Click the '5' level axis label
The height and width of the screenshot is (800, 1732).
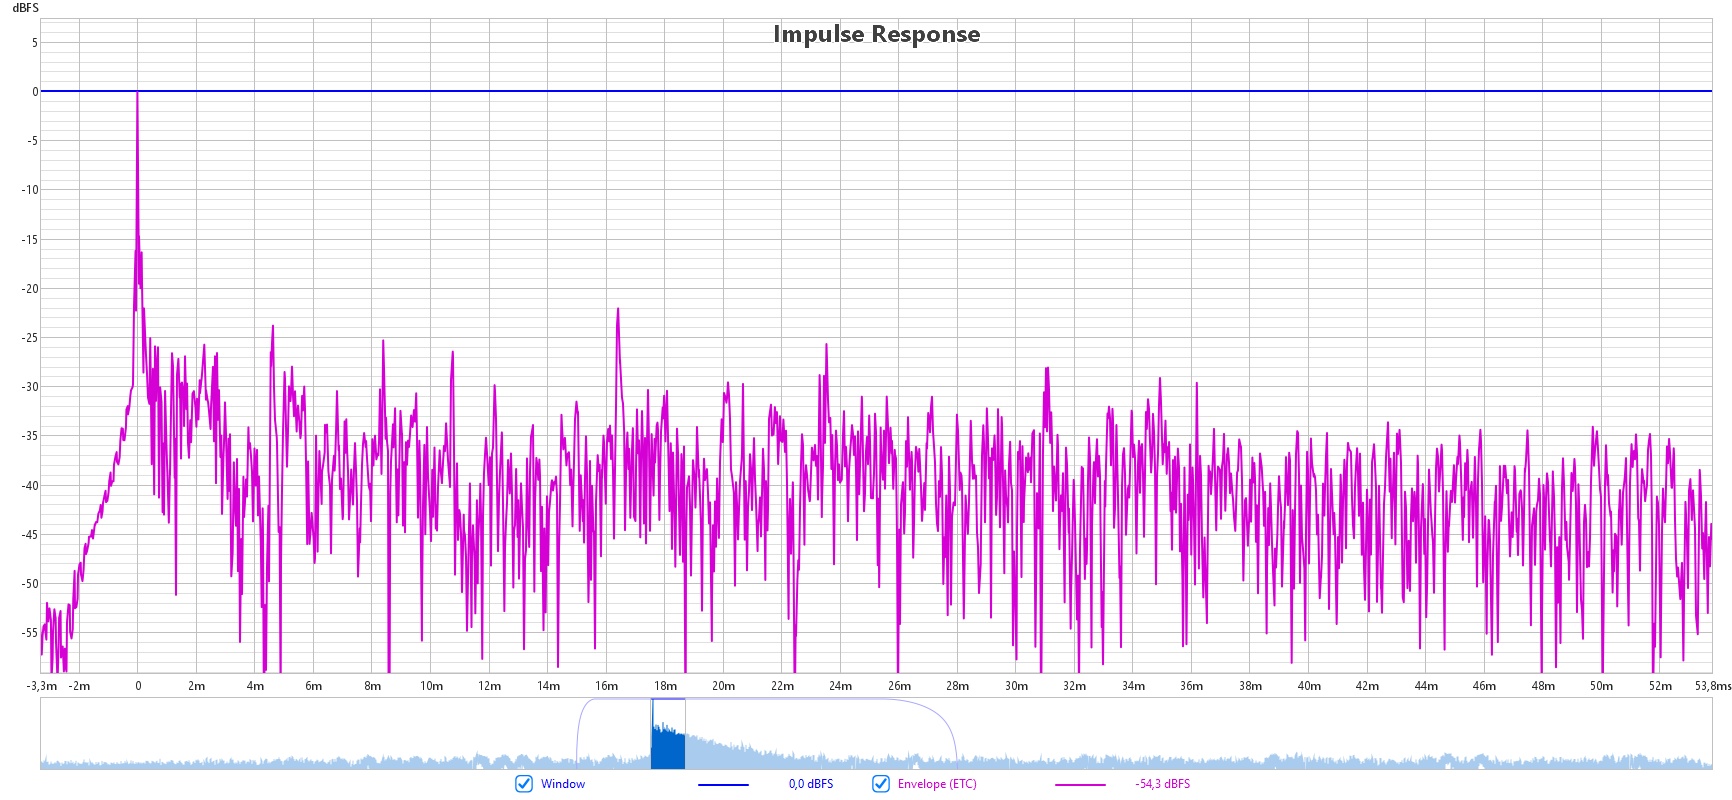coord(35,43)
